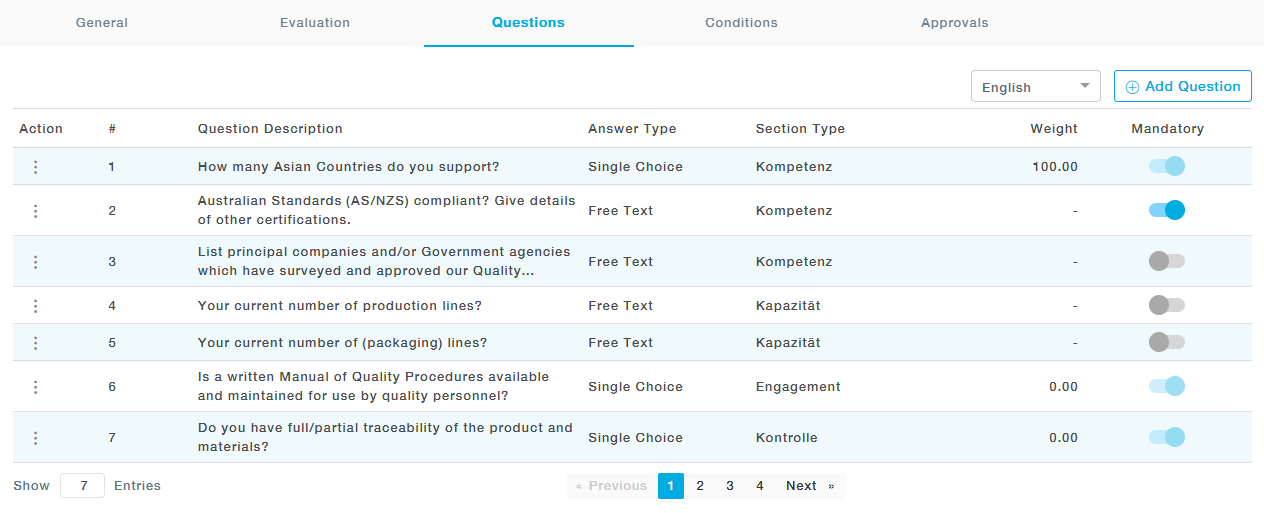Viewport: 1264px width, 513px height.
Task: Switch to the Evaluation tab
Action: coord(315,23)
